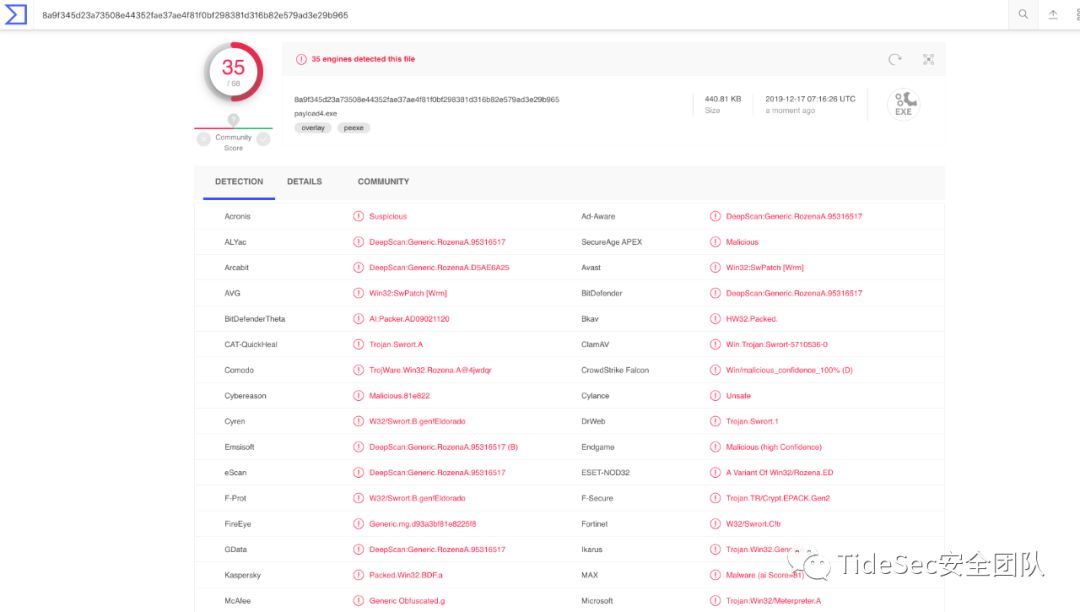Click the Emsisoft engine name

[x=239, y=447]
